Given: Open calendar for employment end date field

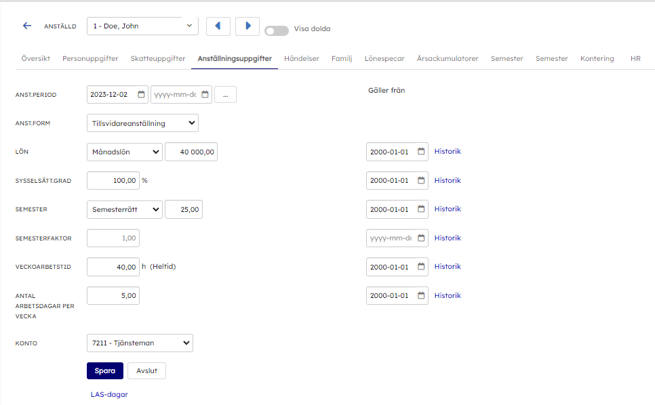Looking at the screenshot, I should click(x=205, y=95).
